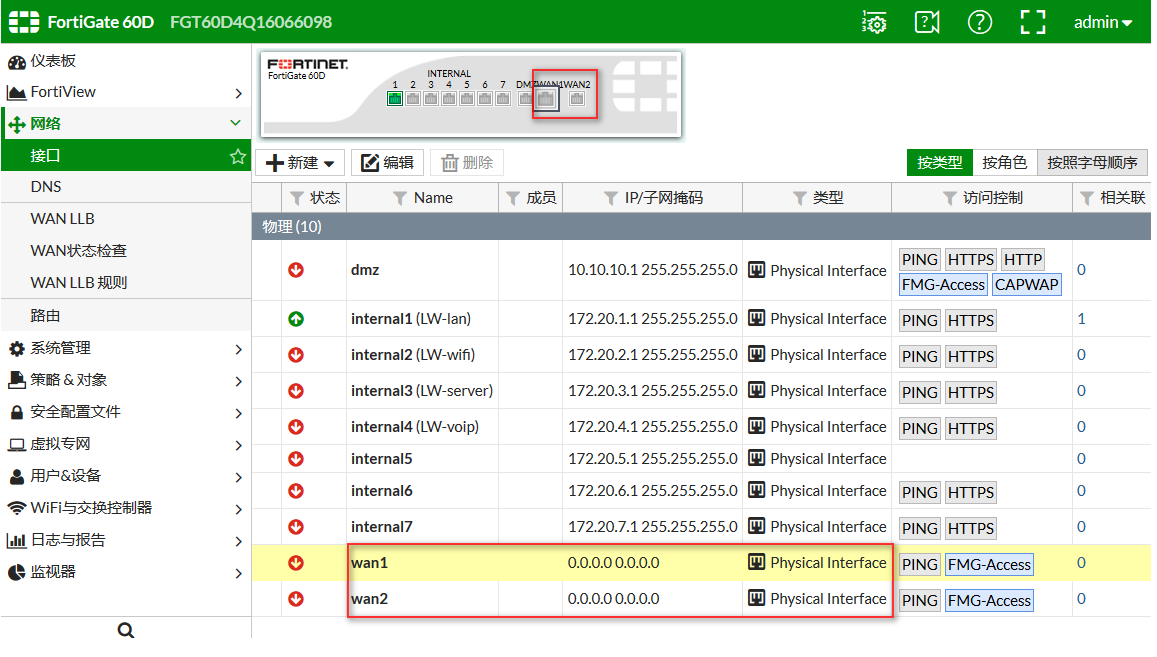Select the wan2 interface name
Image resolution: width=1157 pixels, height=657 pixels.
click(x=370, y=599)
